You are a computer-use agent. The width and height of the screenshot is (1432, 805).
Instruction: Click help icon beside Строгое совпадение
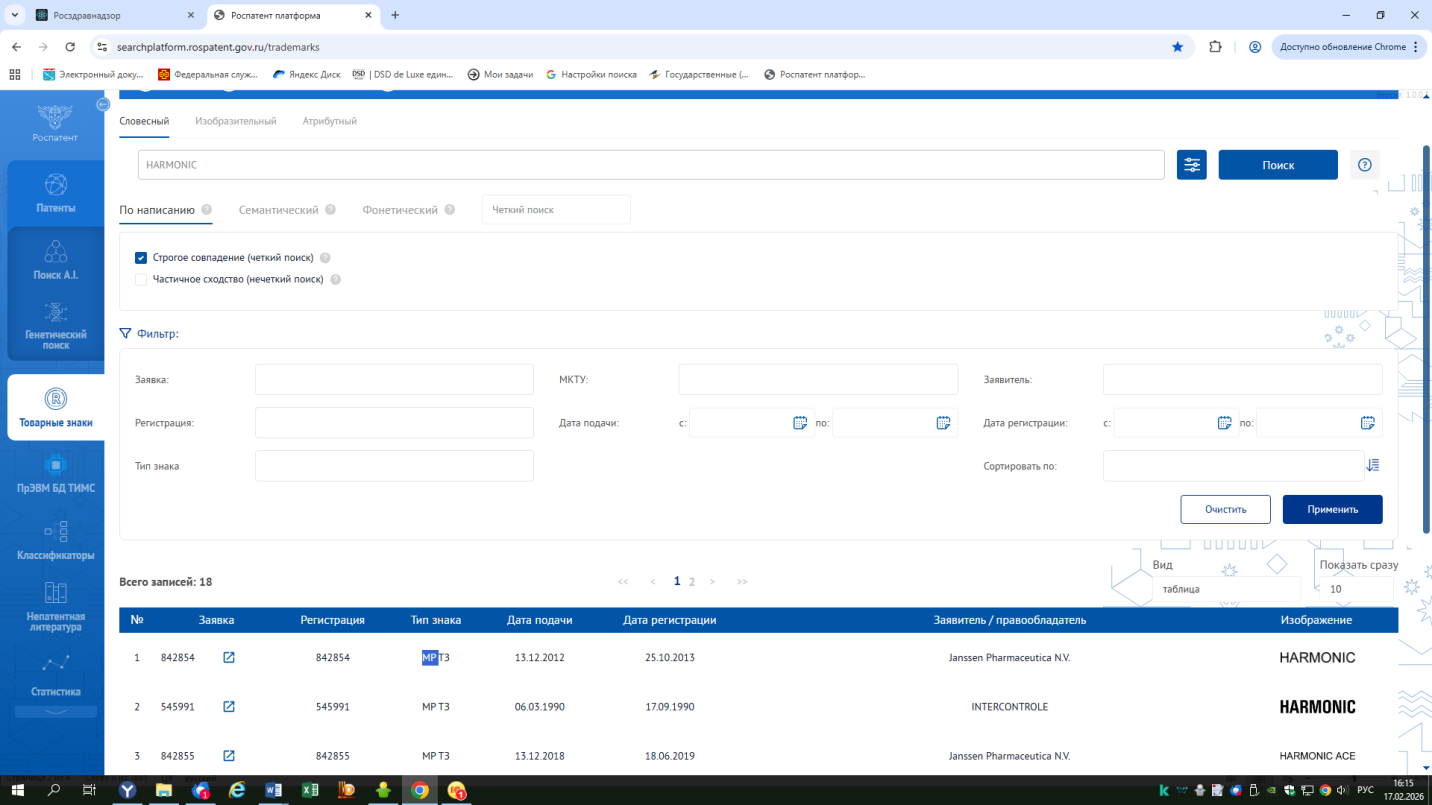point(325,258)
